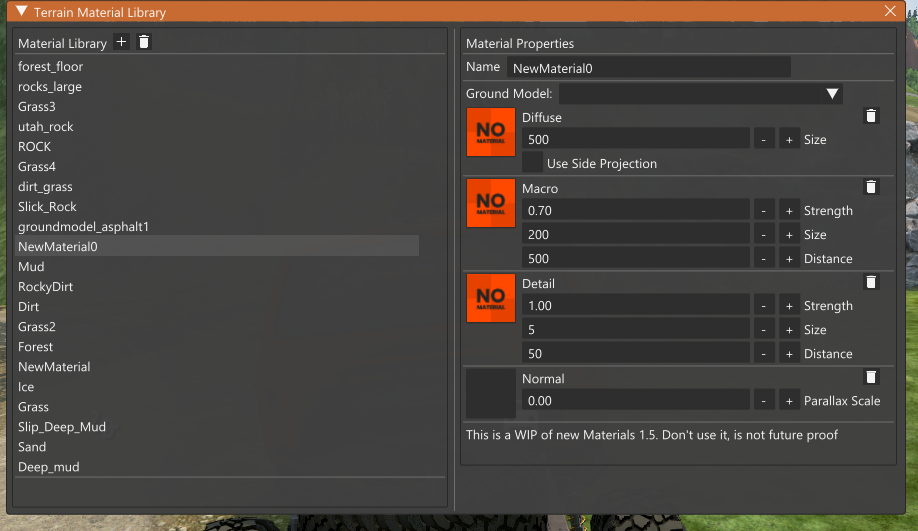Click the Macro Size field showing 200
The image size is (918, 531).
pos(636,234)
